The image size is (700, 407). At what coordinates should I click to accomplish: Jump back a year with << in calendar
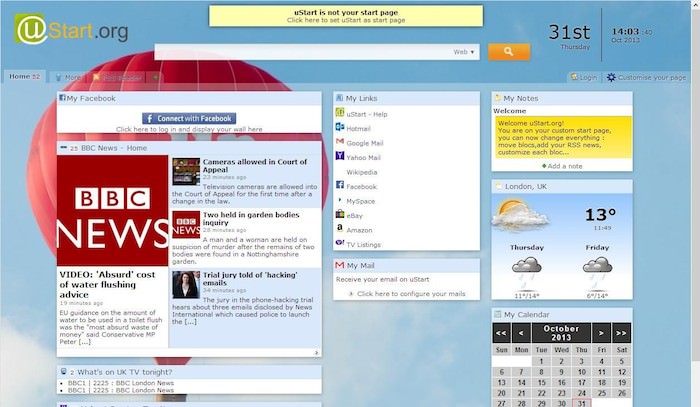pos(501,333)
